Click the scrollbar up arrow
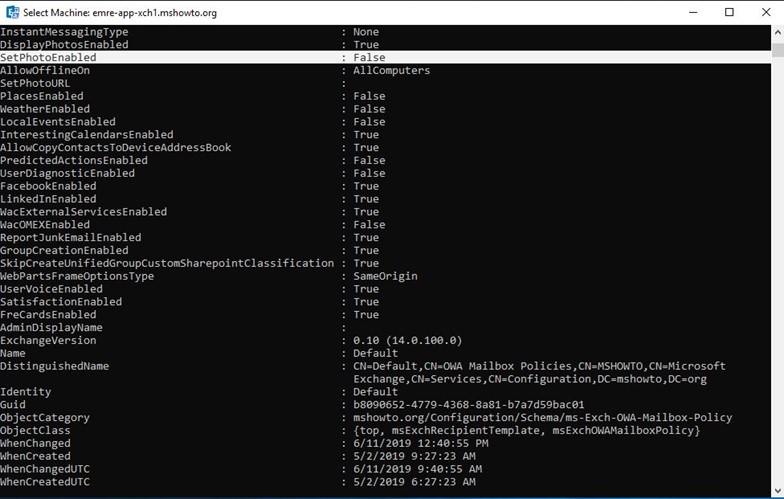 [x=778, y=32]
